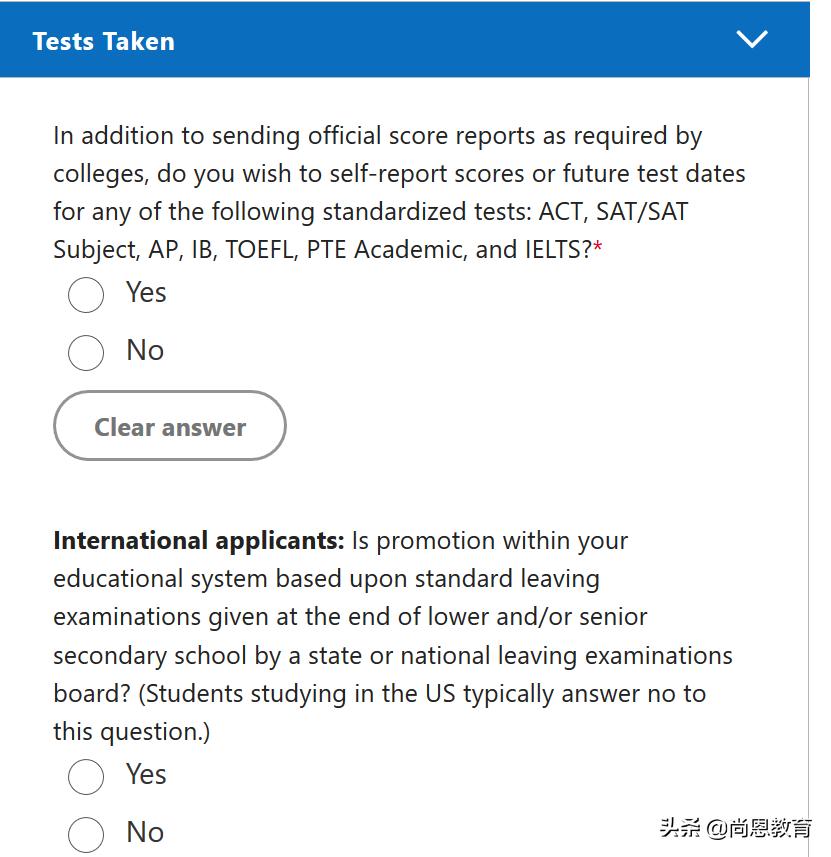The image size is (831, 857).
Task: Select No for the self-report scores question
Action: coord(85,352)
